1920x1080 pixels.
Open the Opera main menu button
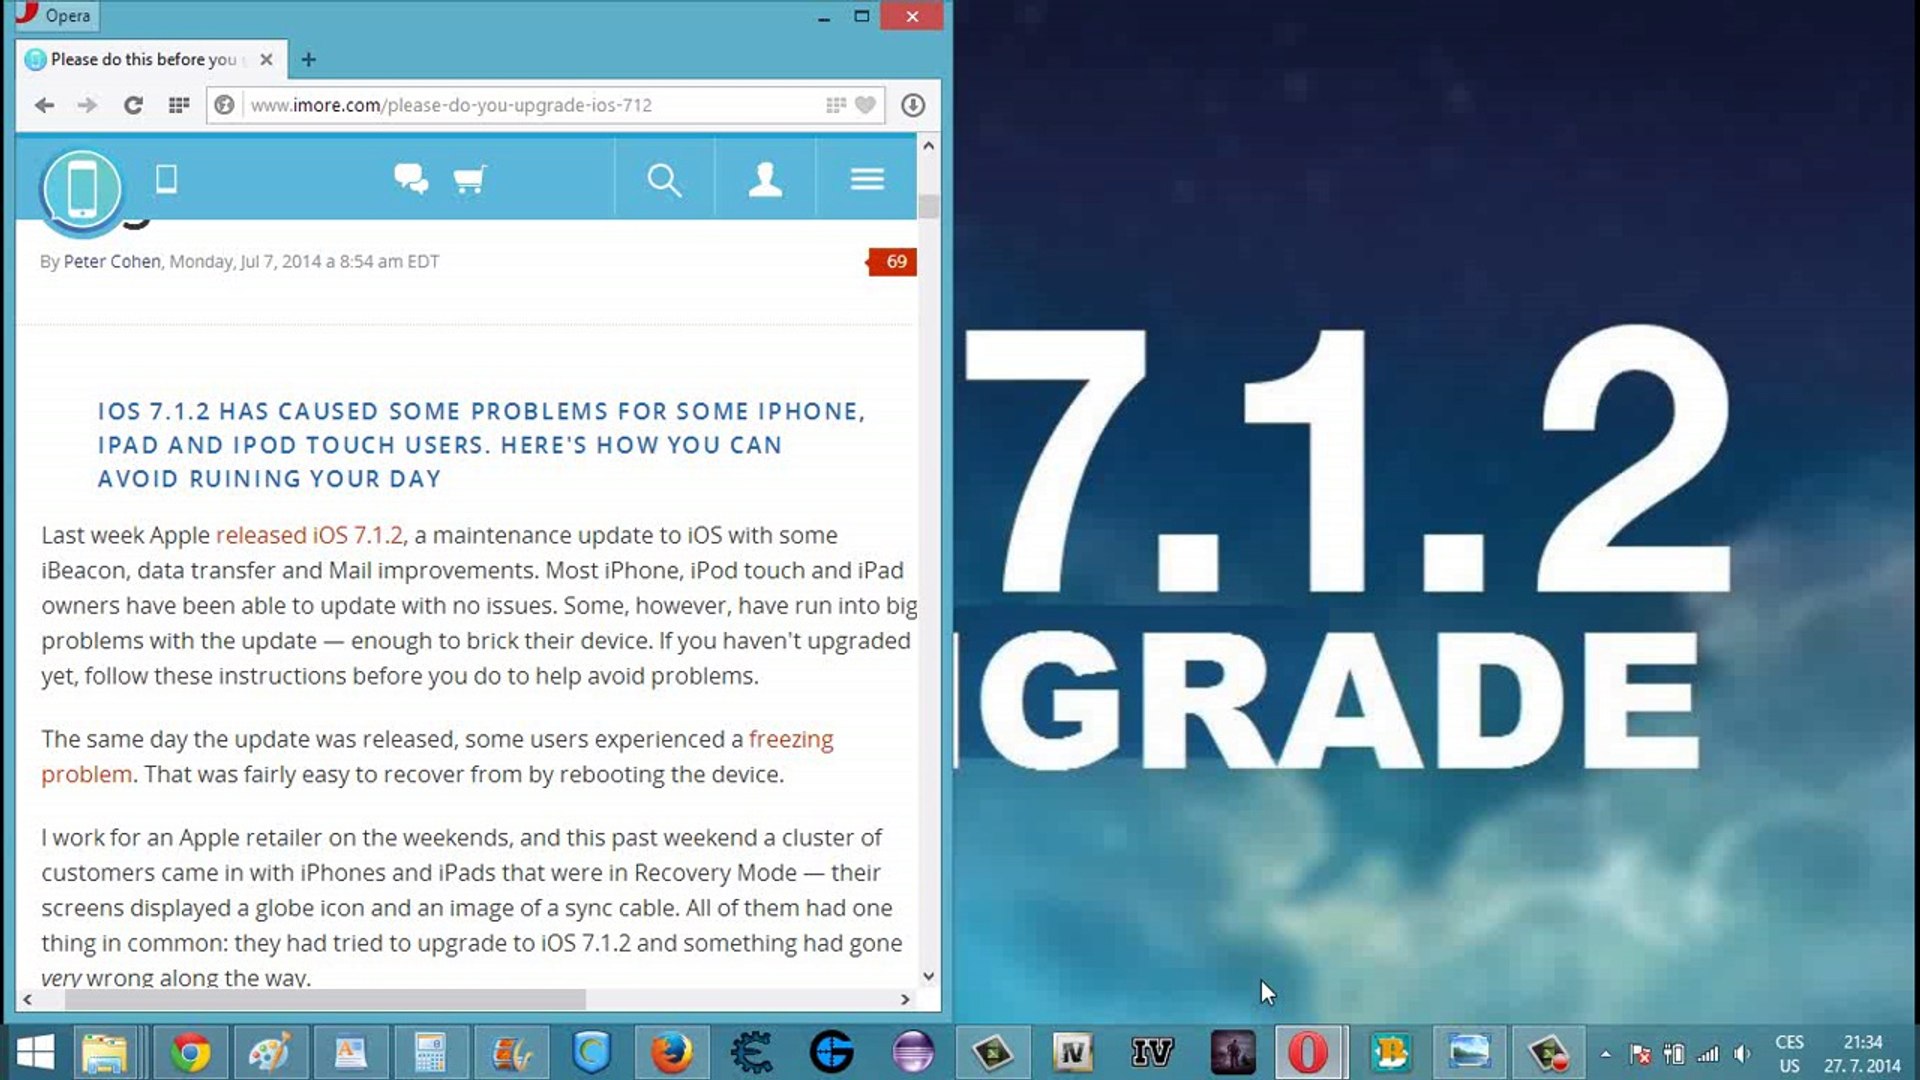(56, 15)
